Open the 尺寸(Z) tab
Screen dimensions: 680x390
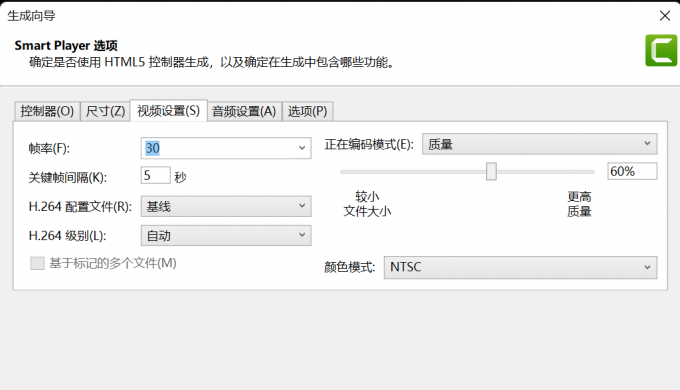click(x=105, y=111)
